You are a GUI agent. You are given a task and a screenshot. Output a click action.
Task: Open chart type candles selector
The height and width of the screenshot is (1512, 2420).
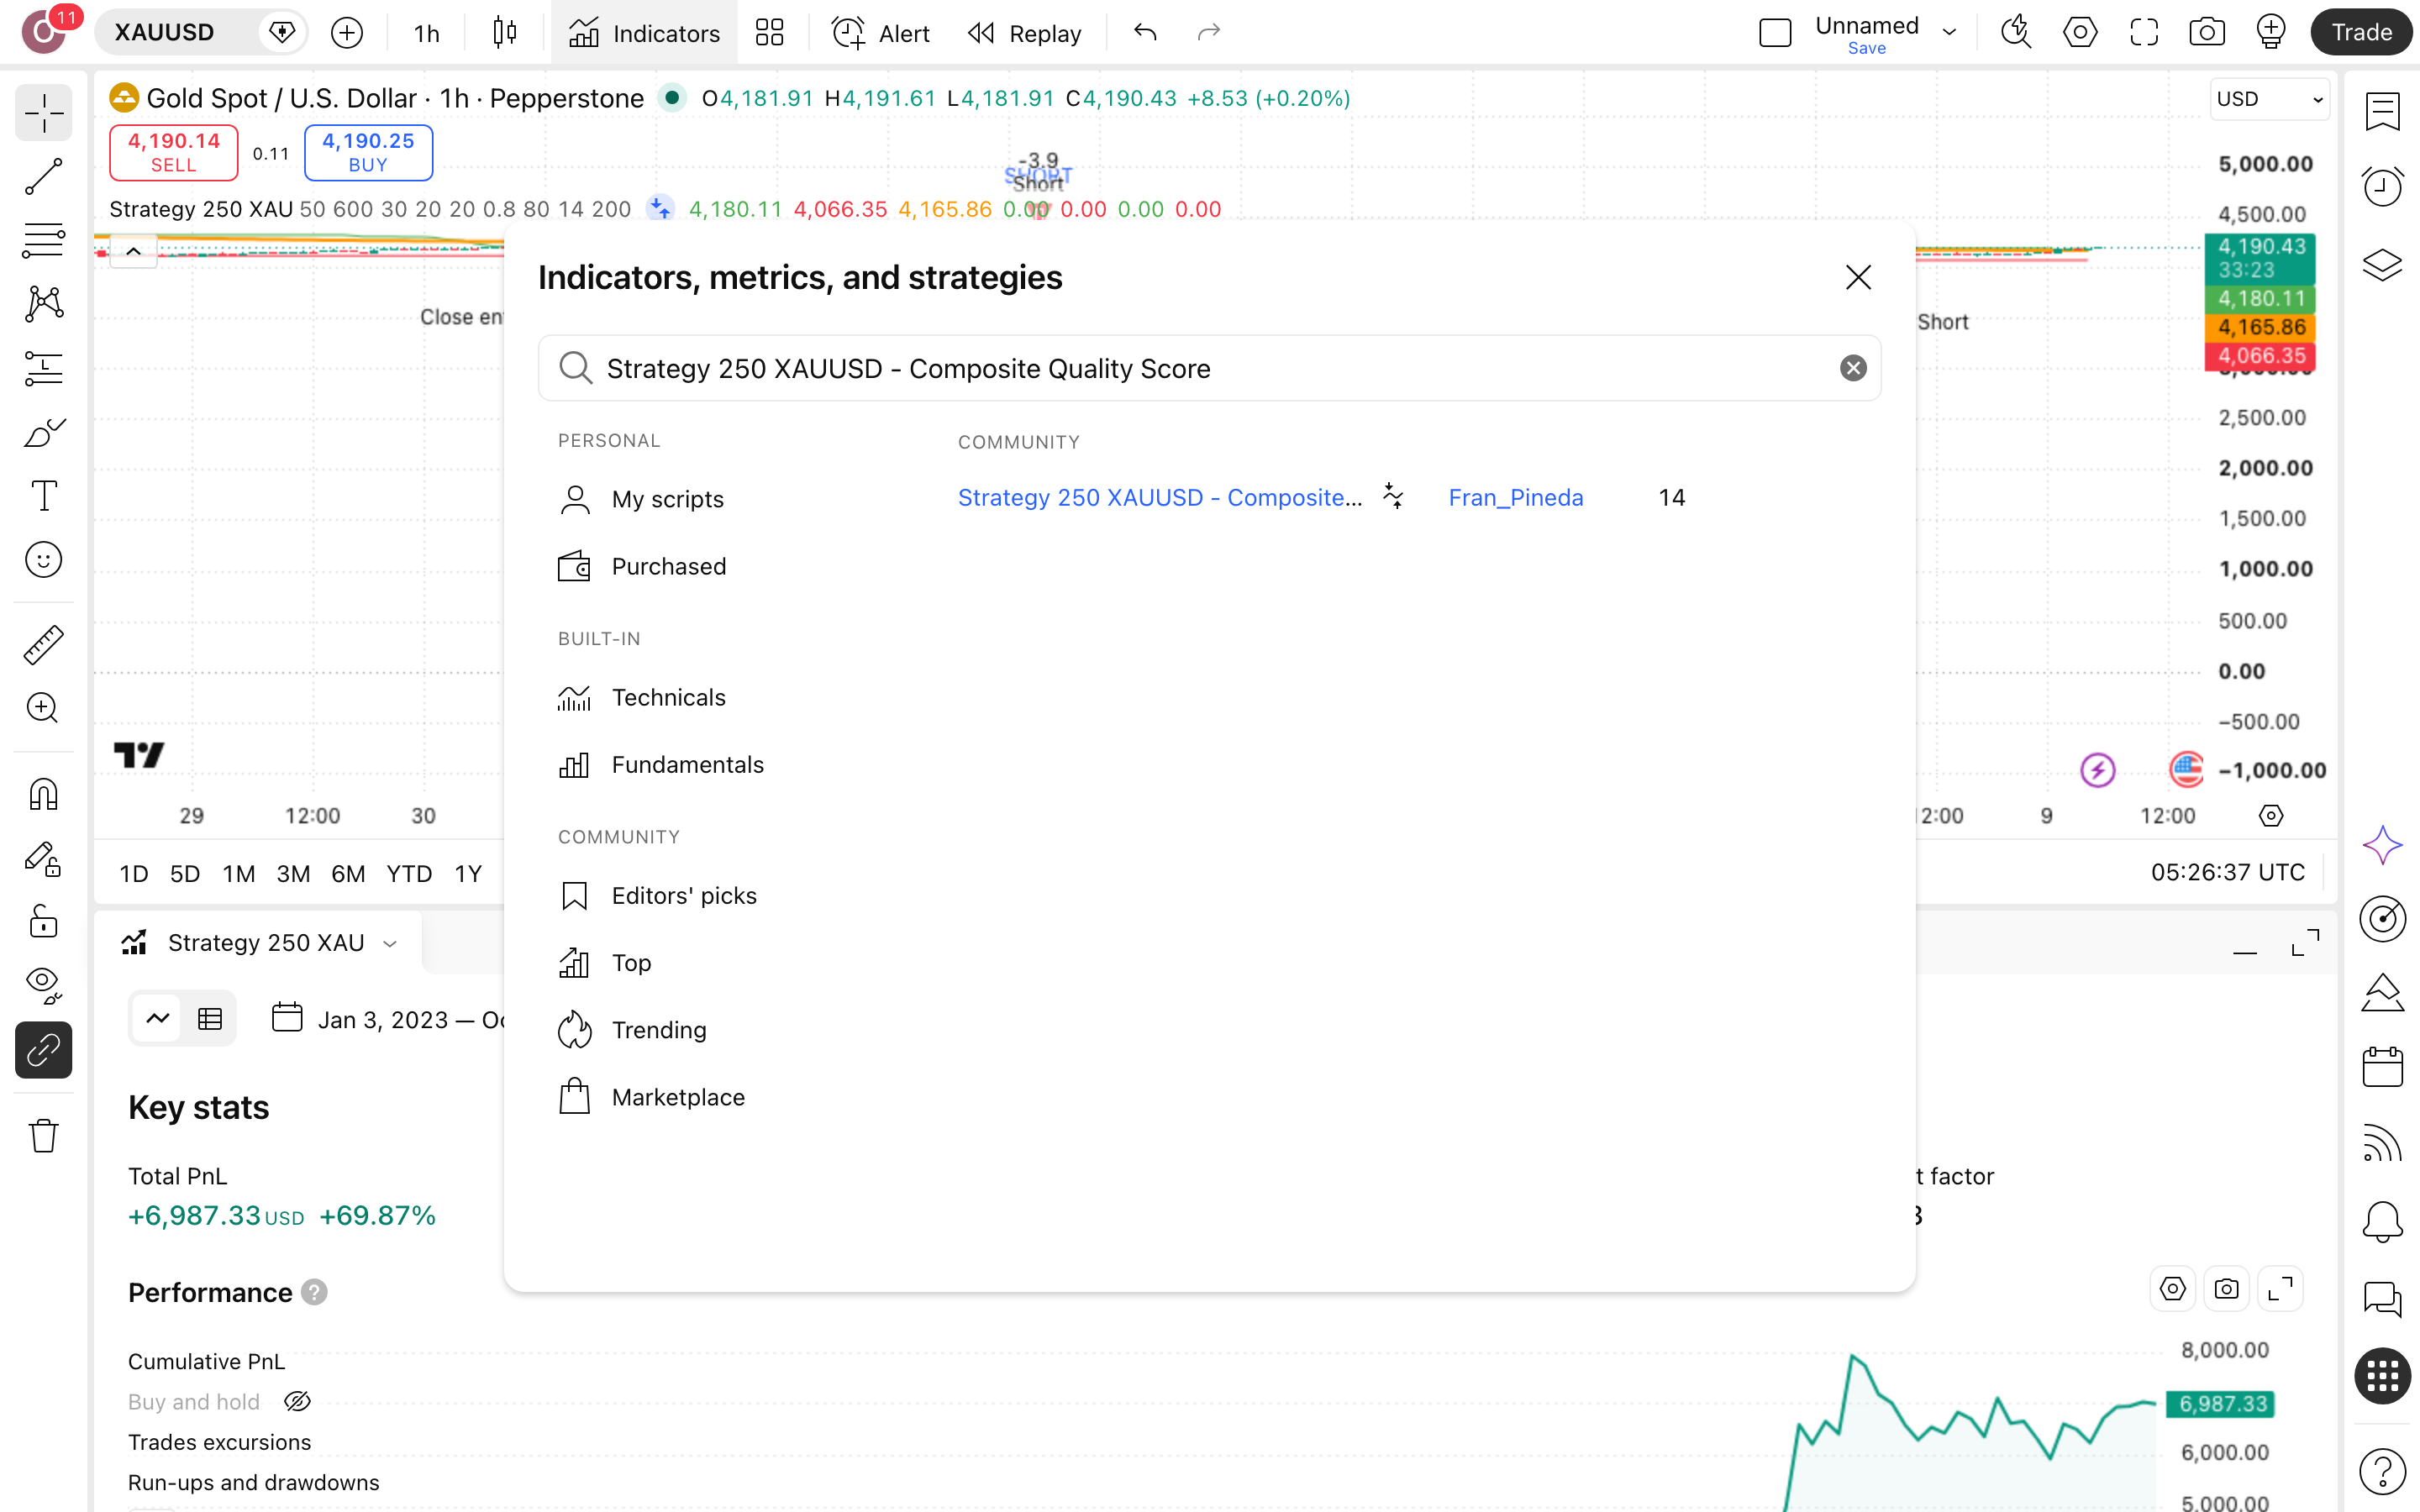click(505, 33)
